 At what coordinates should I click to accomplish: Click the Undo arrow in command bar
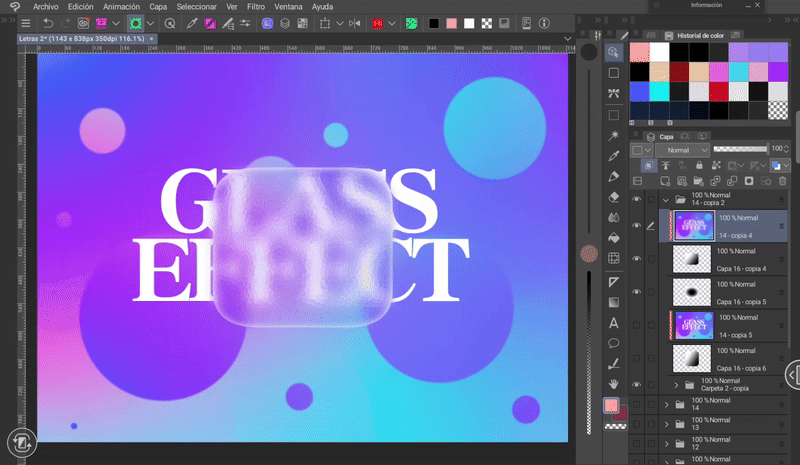pos(47,22)
